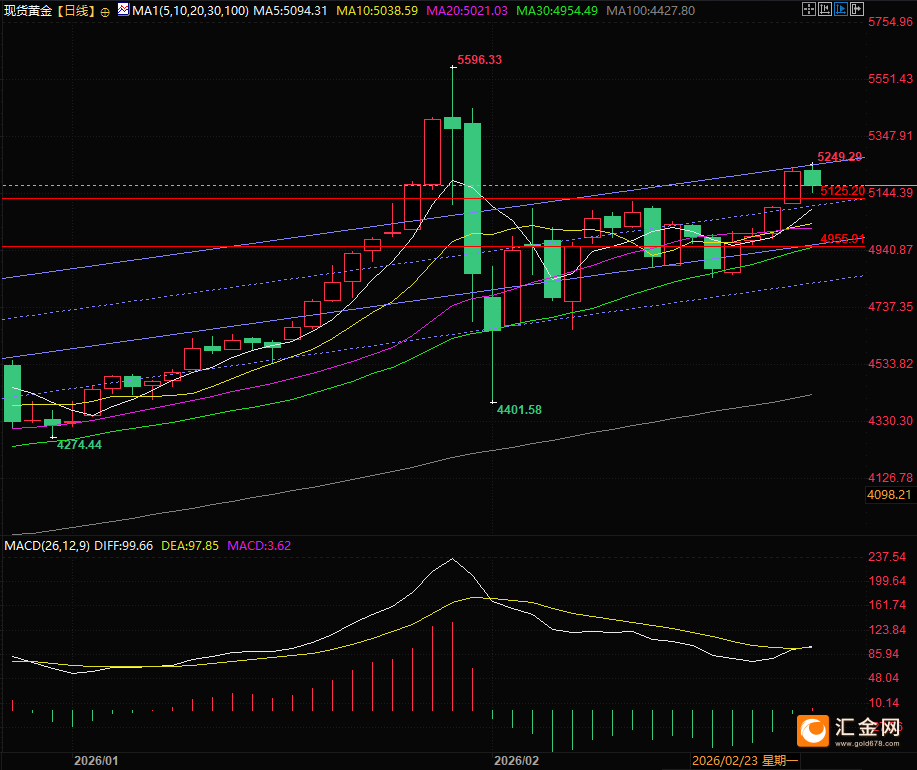Click the 2026/02/23 星期一 date marker
Screen dimensions: 917x770
coord(745,761)
